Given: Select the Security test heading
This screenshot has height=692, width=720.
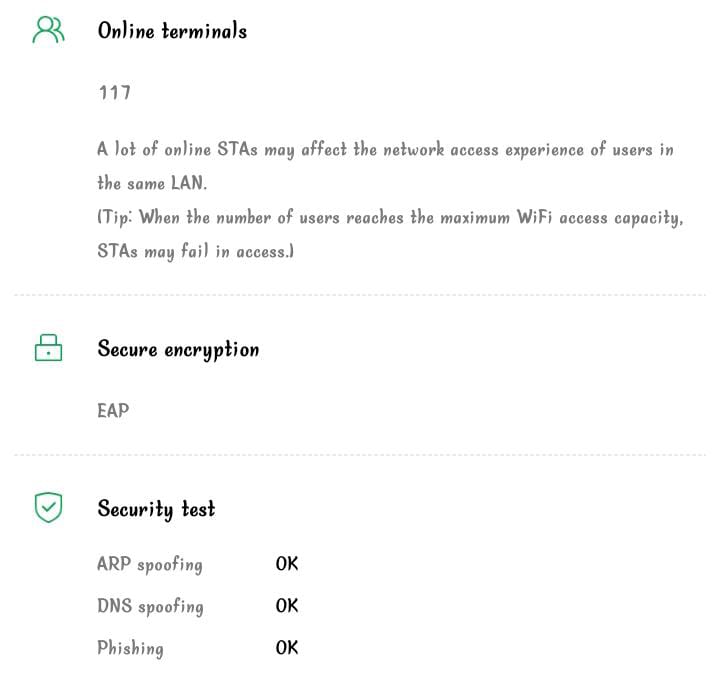Looking at the screenshot, I should point(156,509).
